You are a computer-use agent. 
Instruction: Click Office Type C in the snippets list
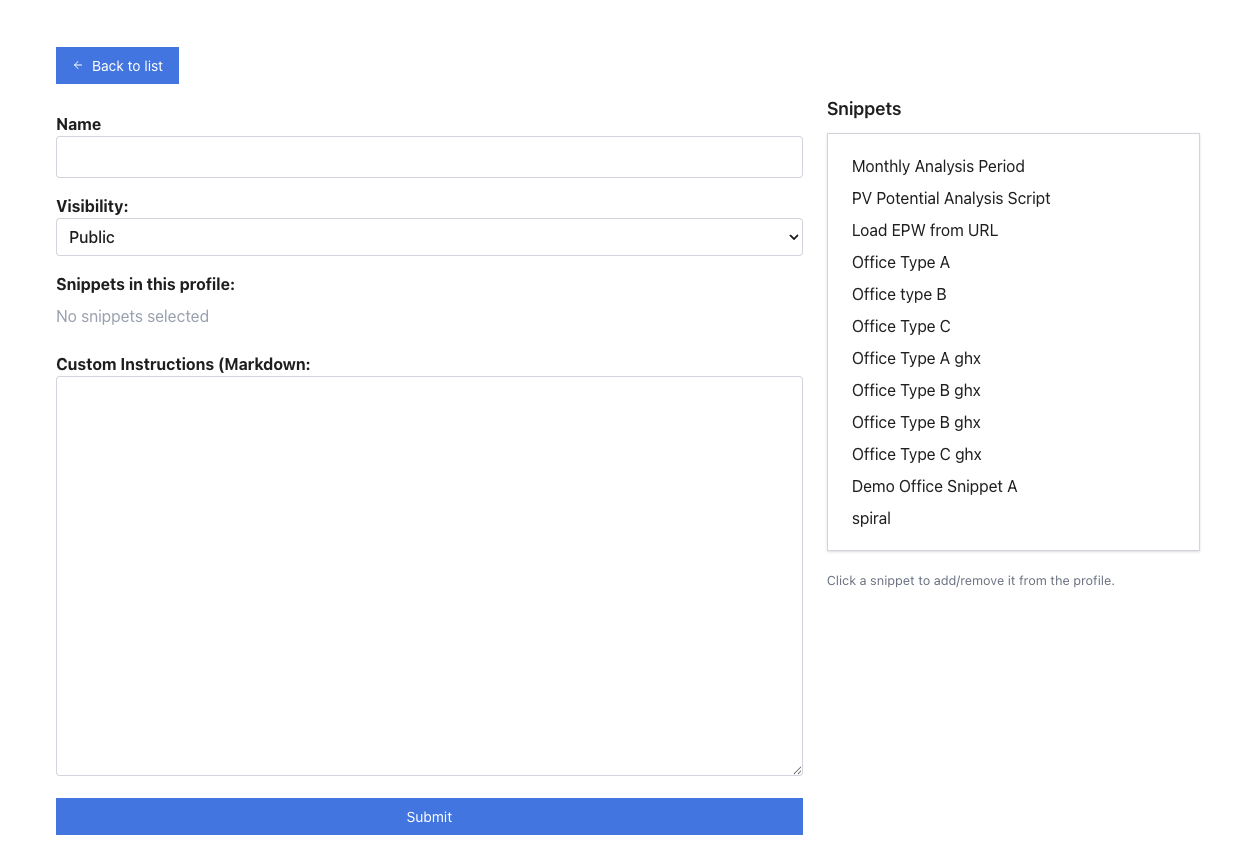pyautogui.click(x=900, y=326)
